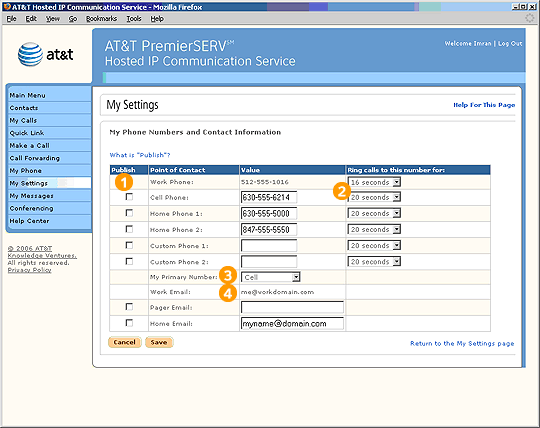
Task: Click the empty Custom Phone 1 field
Action: [269, 246]
